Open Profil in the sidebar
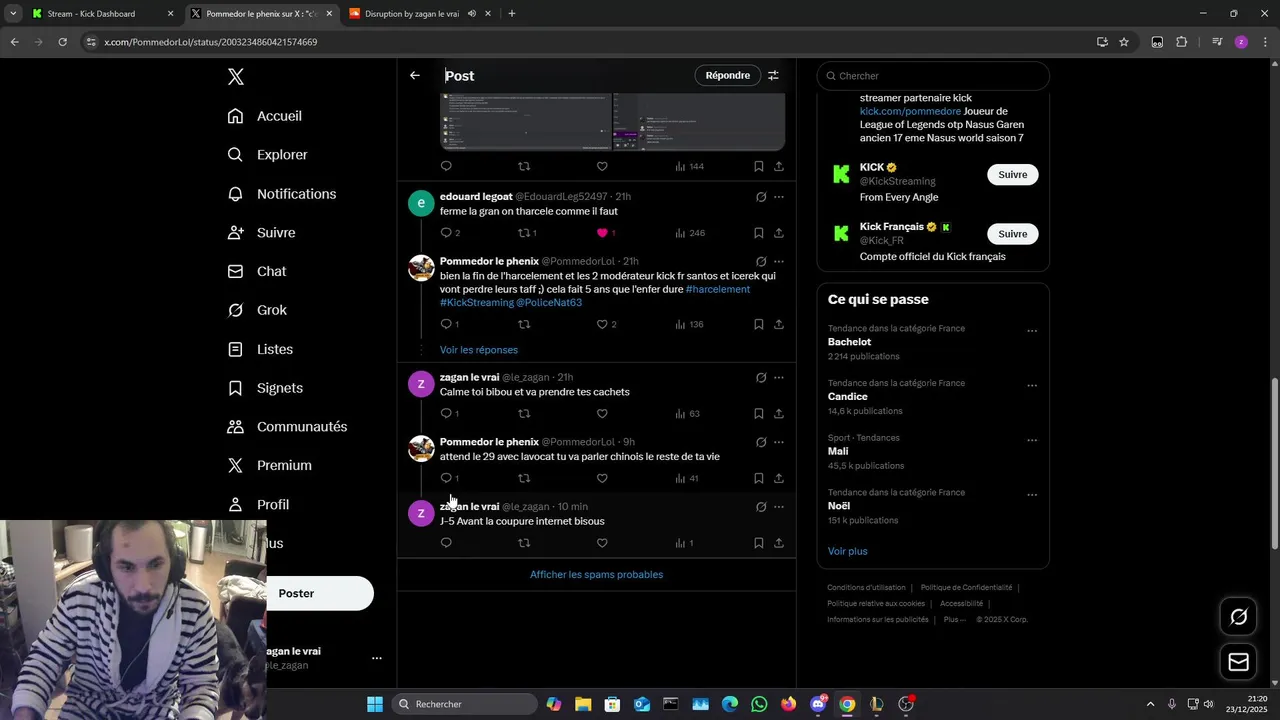The height and width of the screenshot is (720, 1280). [258, 505]
